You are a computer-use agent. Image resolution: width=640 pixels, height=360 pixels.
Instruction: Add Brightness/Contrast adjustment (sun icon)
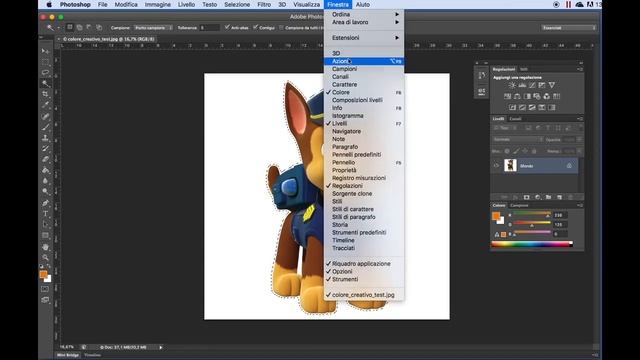[x=512, y=85]
